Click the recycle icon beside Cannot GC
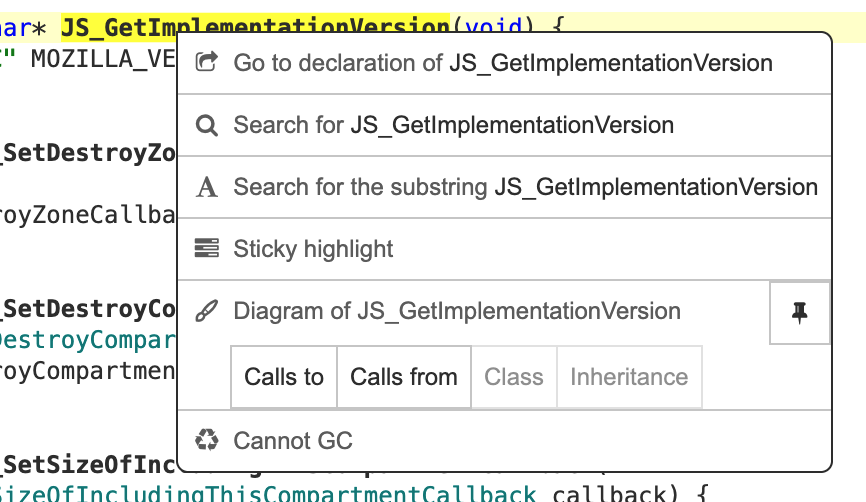Screen dimensions: 866x502 tap(207, 441)
